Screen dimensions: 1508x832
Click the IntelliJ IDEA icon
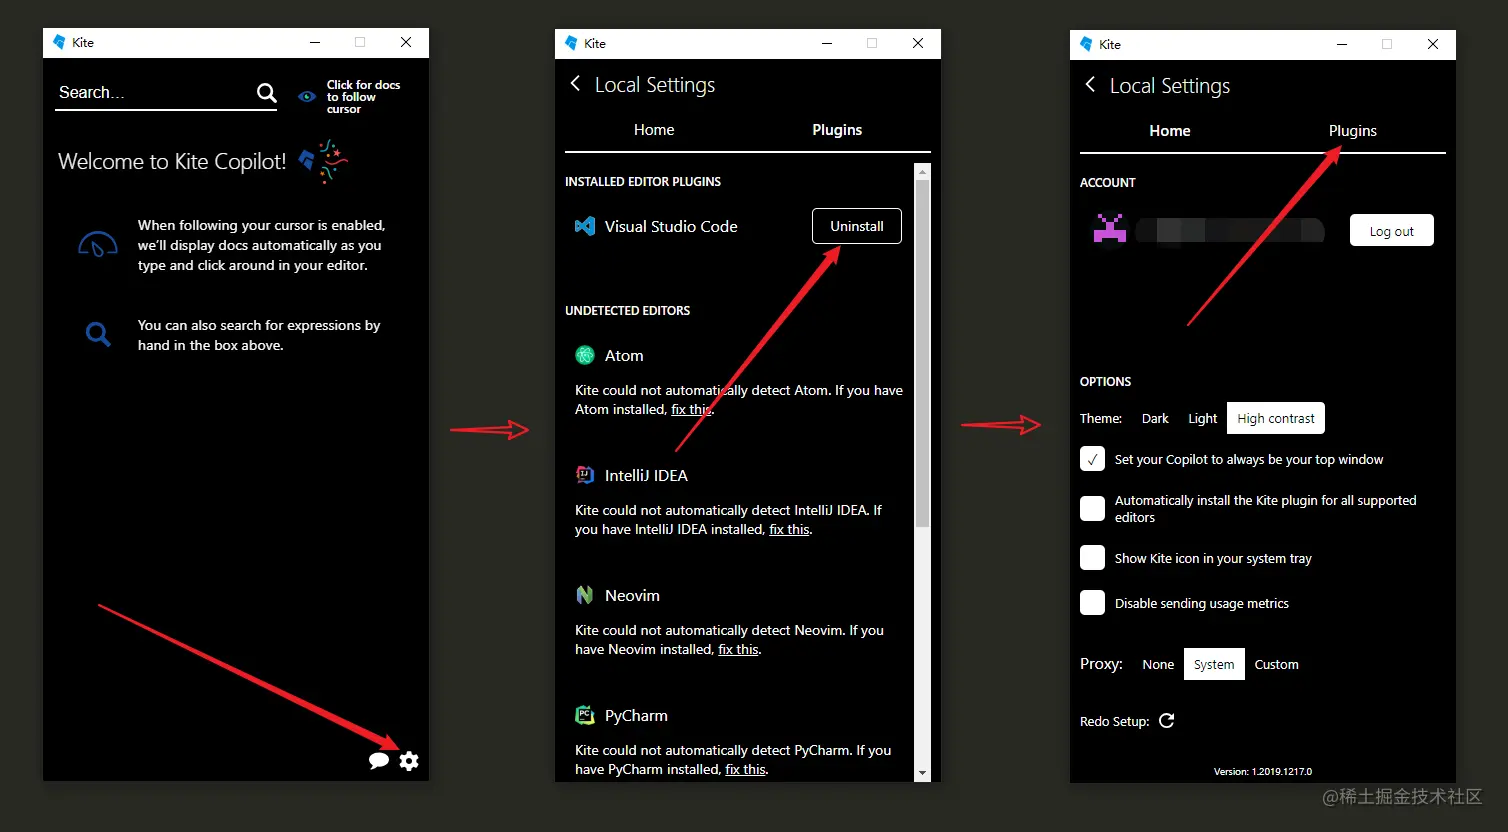tap(585, 475)
